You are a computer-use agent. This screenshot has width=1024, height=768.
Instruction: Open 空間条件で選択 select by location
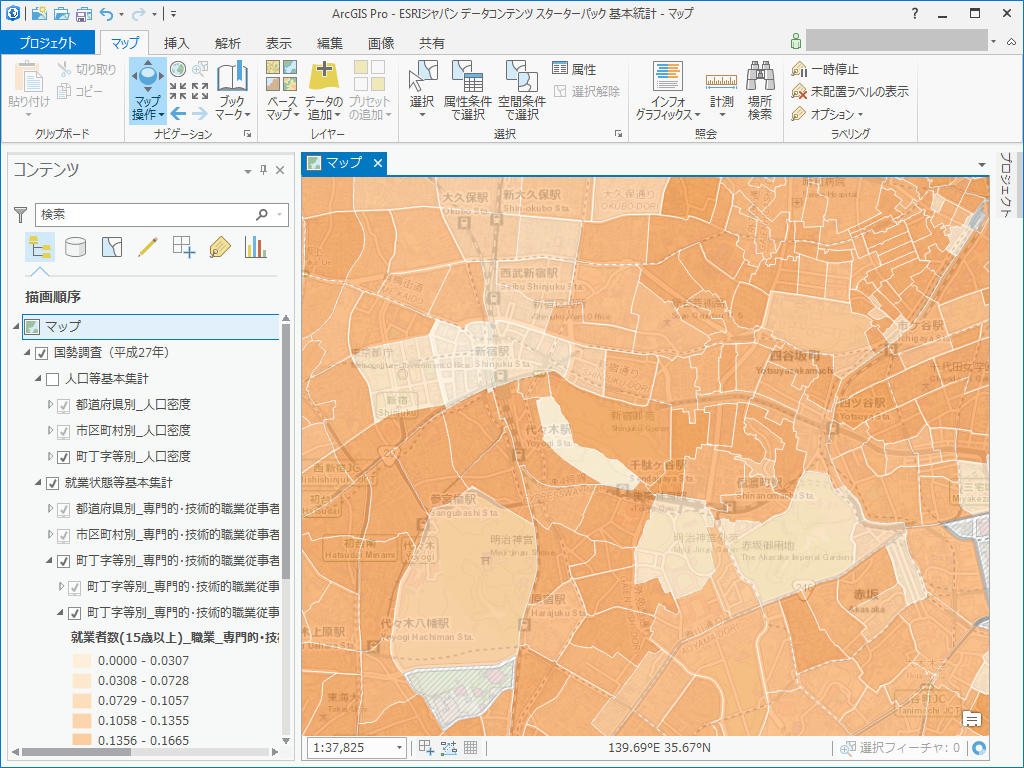pos(522,91)
